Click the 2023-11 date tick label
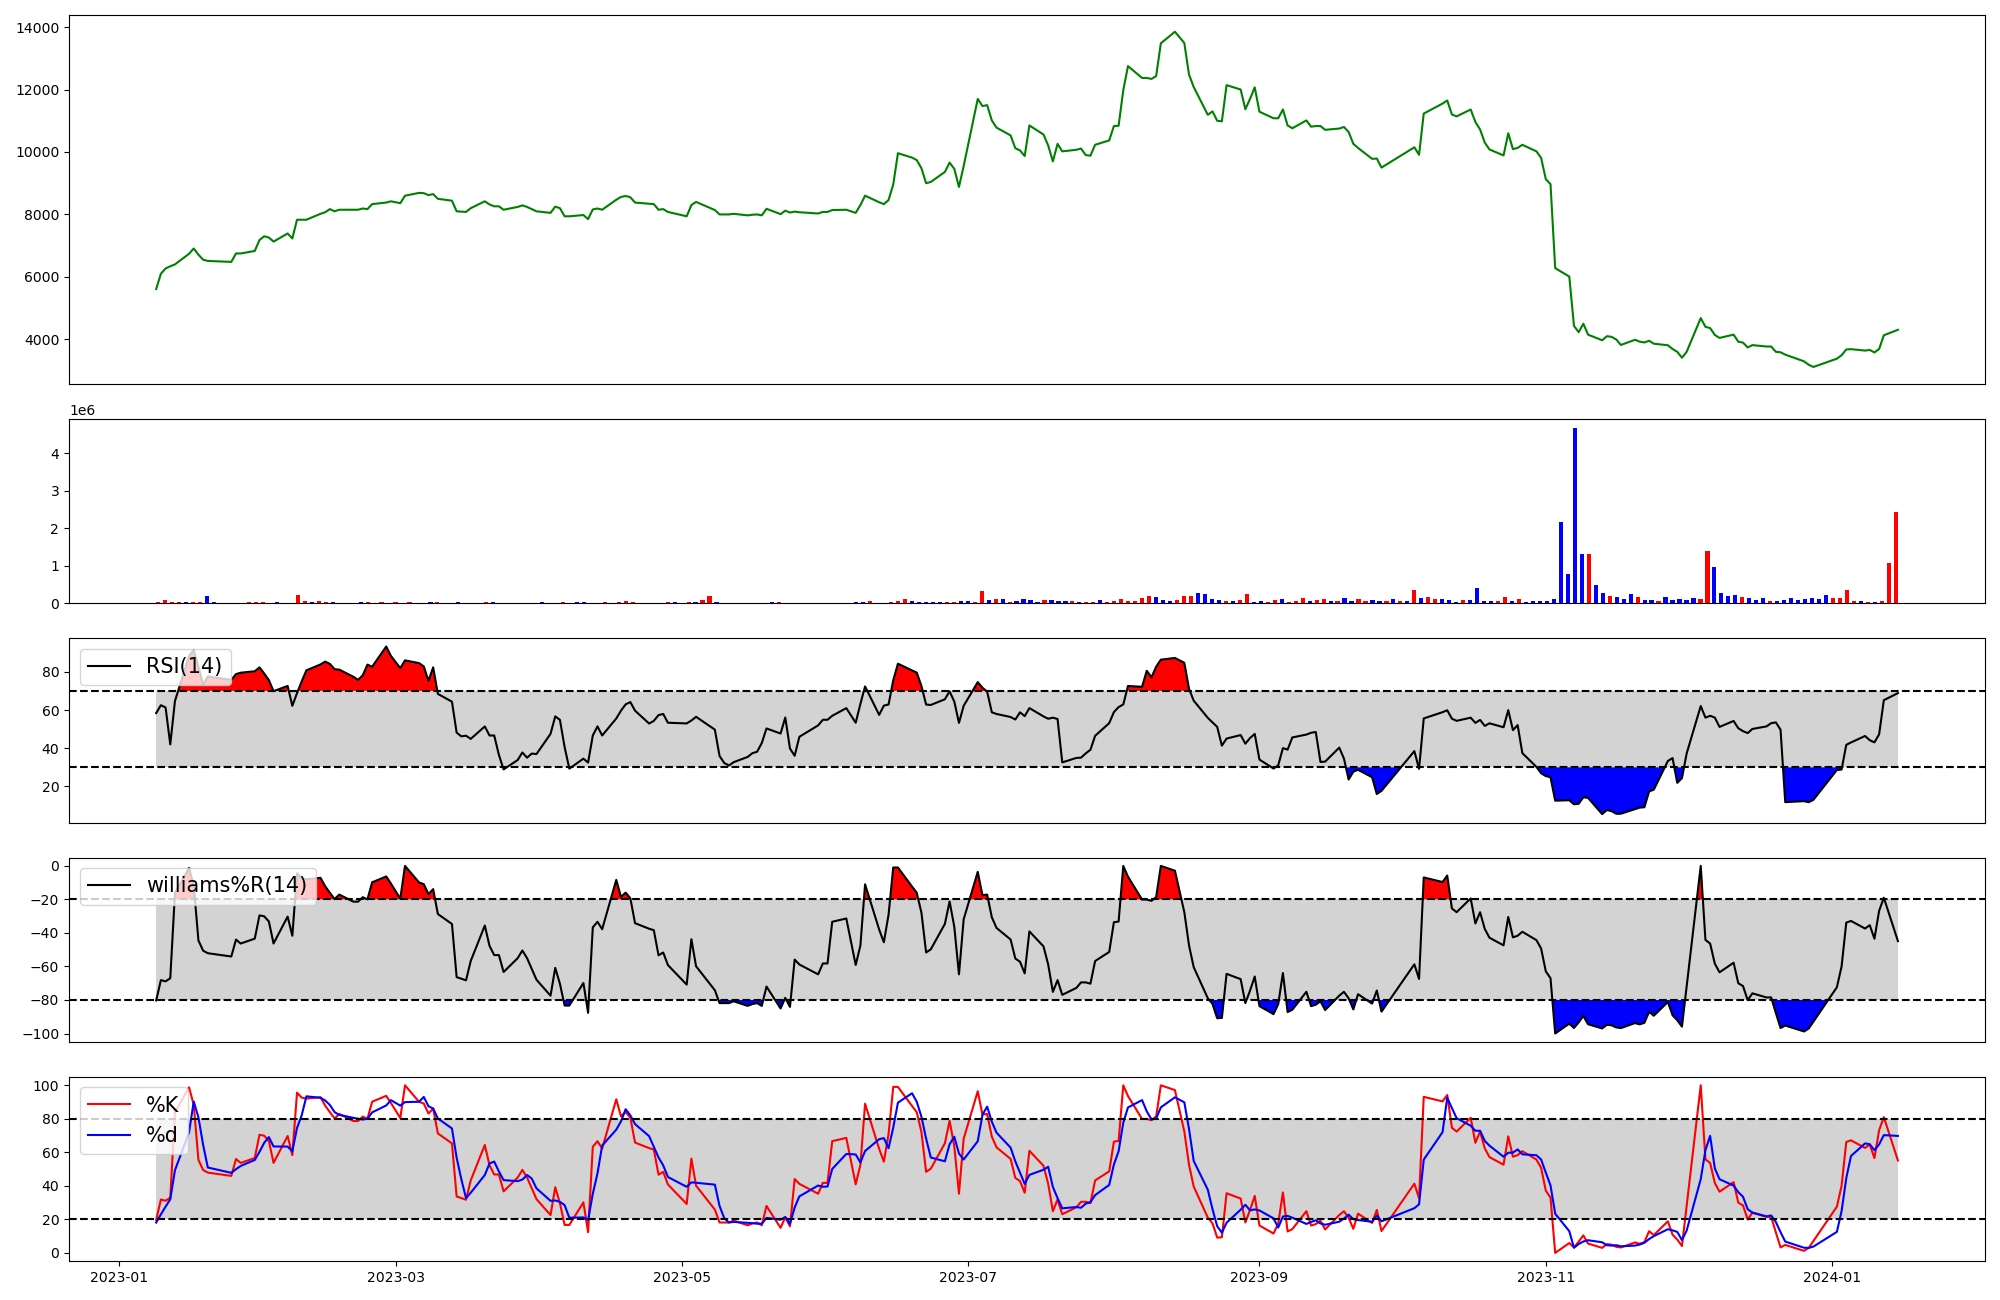2000x1300 pixels. [1546, 1277]
